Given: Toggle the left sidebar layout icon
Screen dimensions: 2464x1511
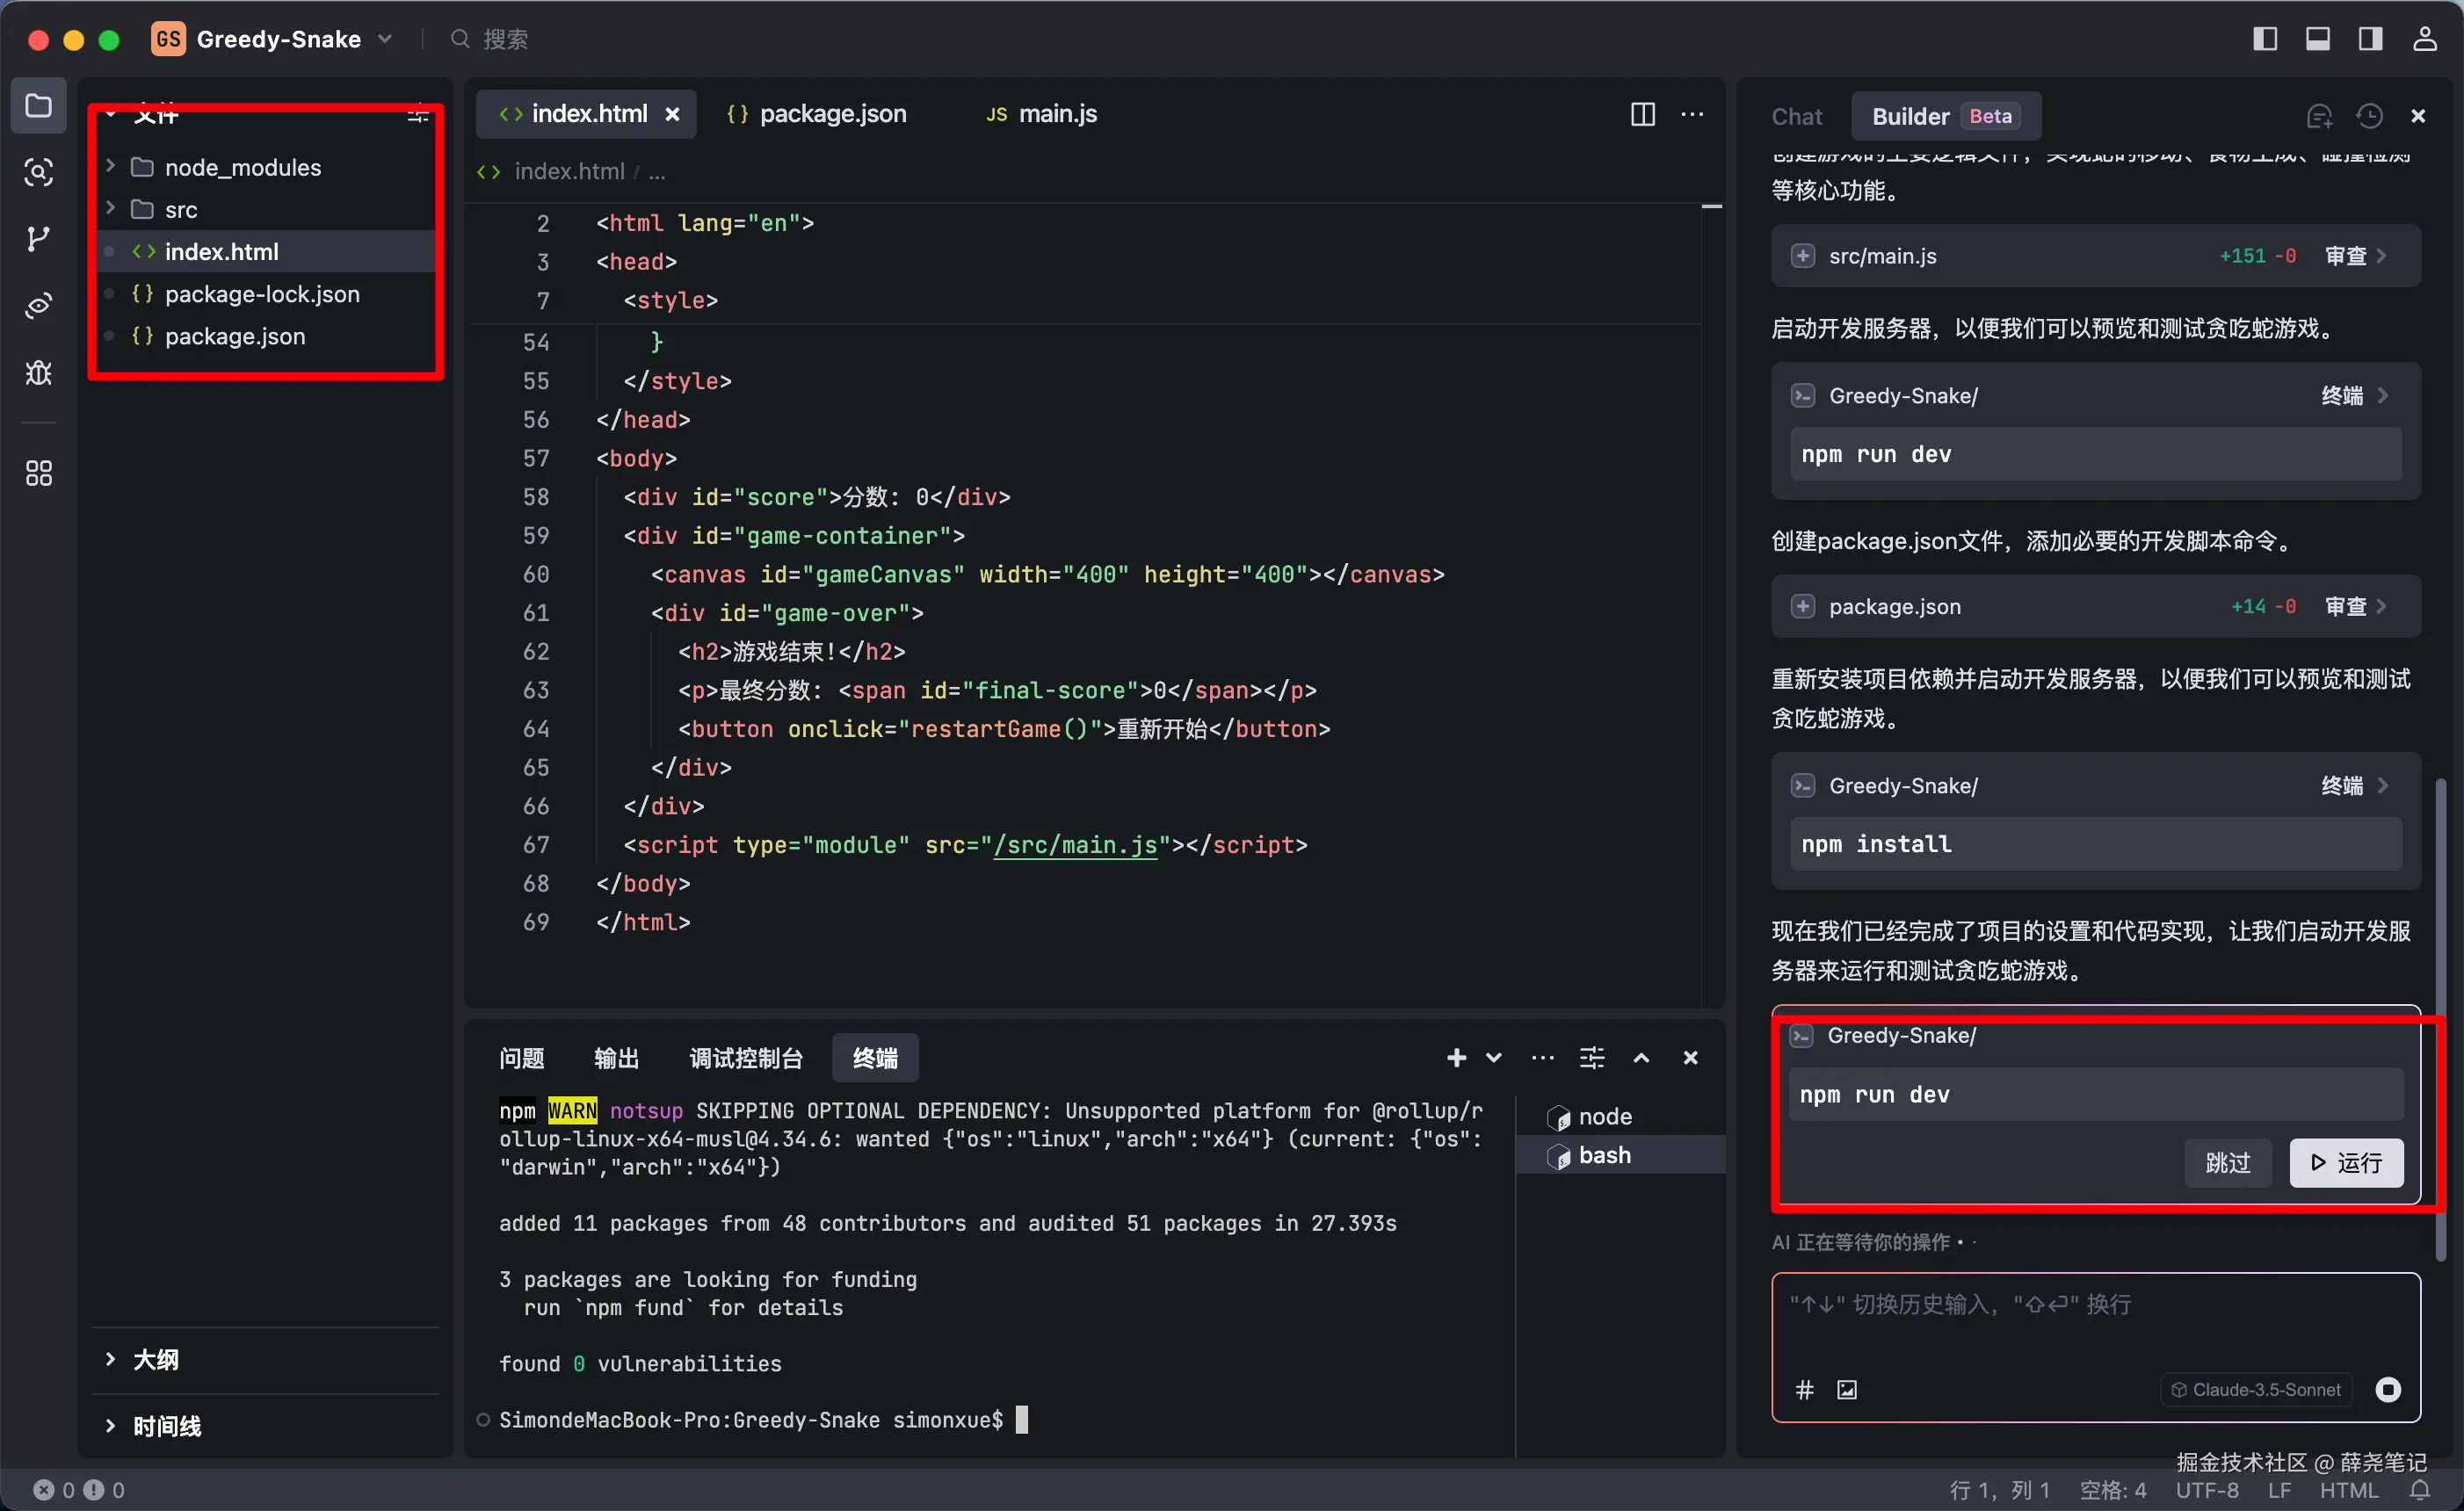Looking at the screenshot, I should (2265, 39).
